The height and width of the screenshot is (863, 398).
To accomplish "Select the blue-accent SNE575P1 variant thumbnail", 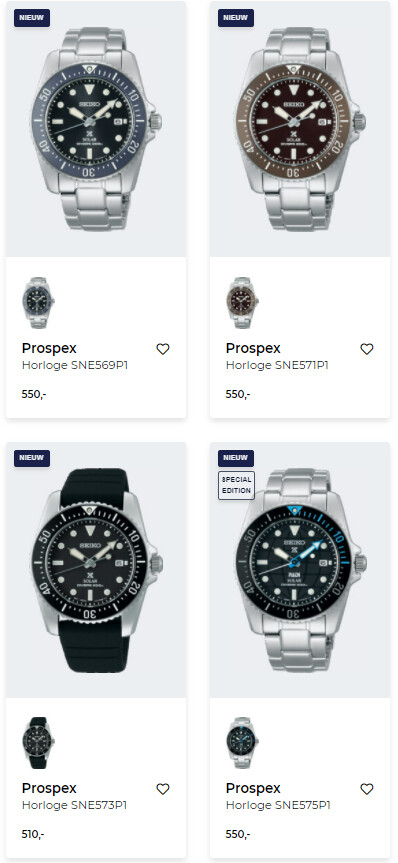I will click(x=242, y=743).
